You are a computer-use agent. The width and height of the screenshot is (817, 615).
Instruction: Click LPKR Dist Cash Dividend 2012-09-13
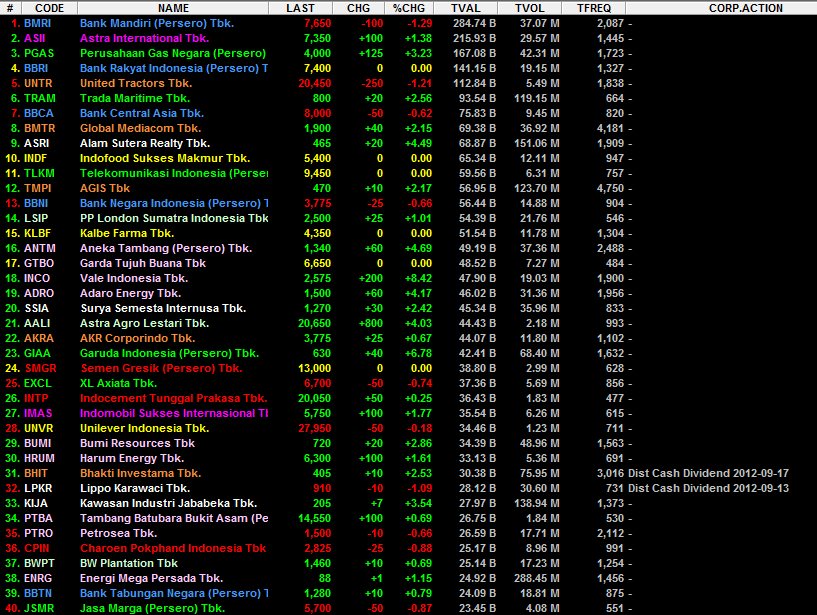pyautogui.click(x=709, y=489)
